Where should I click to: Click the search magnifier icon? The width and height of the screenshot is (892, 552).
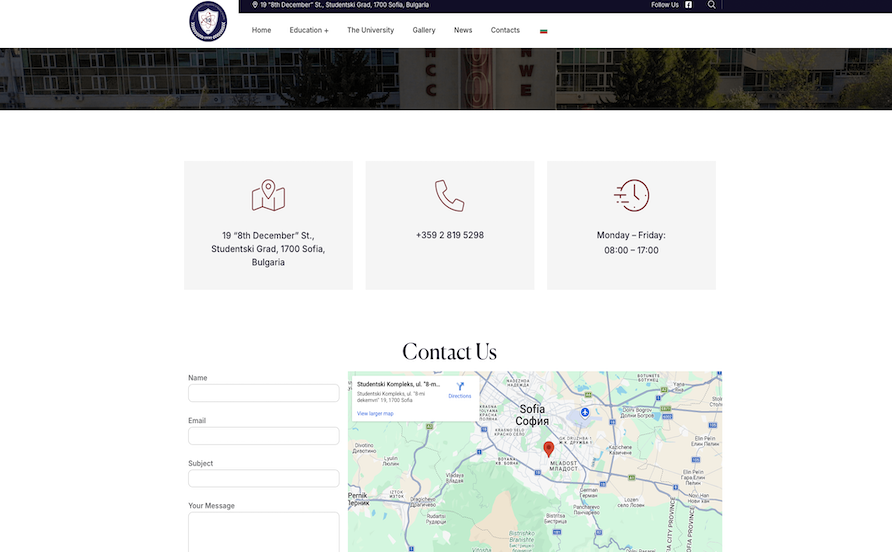[x=712, y=5]
